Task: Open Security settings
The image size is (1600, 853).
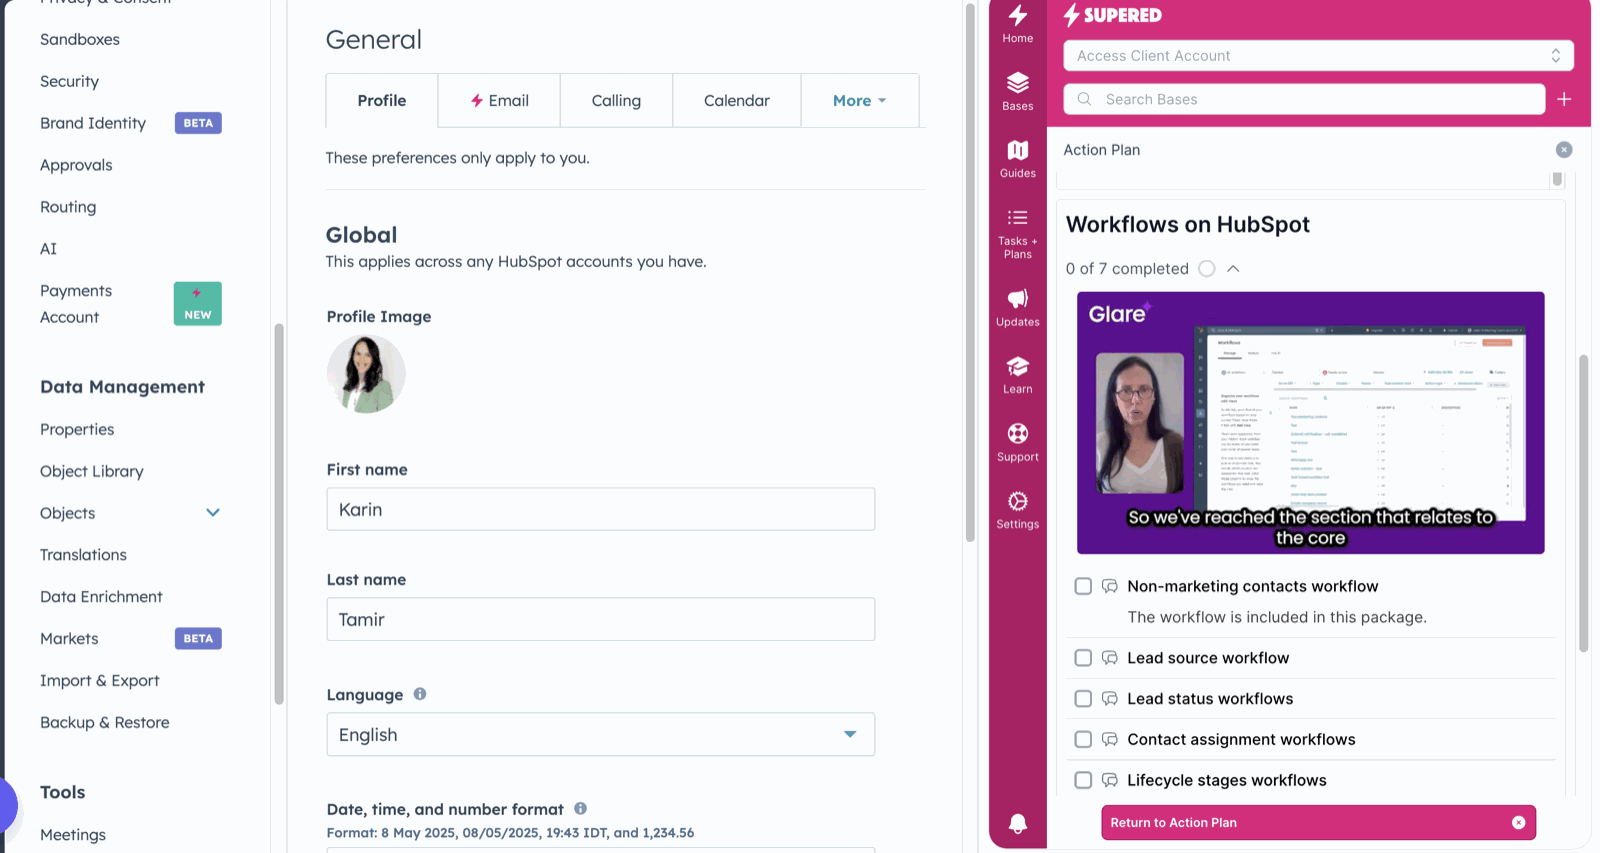Action: point(69,81)
